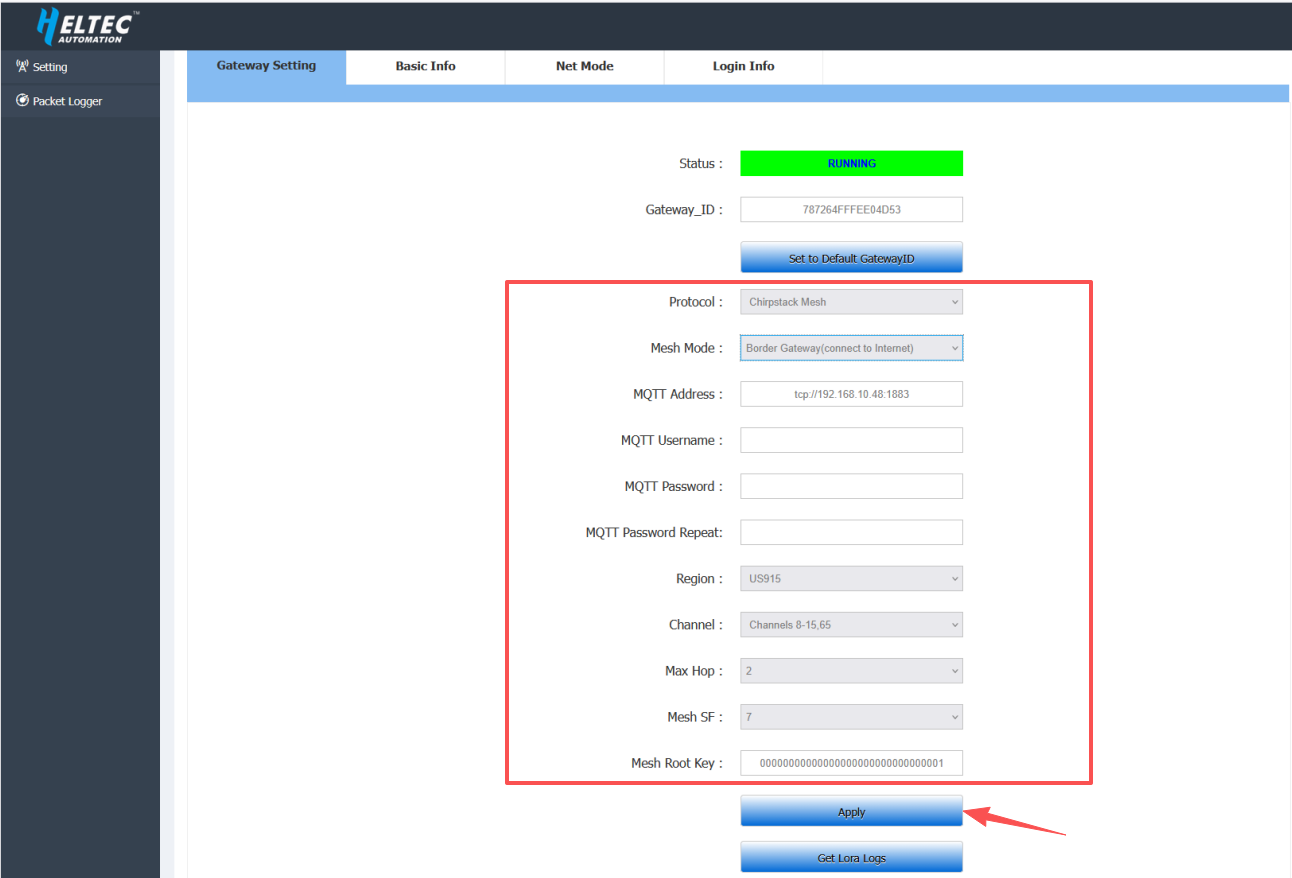Switch to the Basic Info tab
Screen dimensions: 1292x878
click(425, 66)
